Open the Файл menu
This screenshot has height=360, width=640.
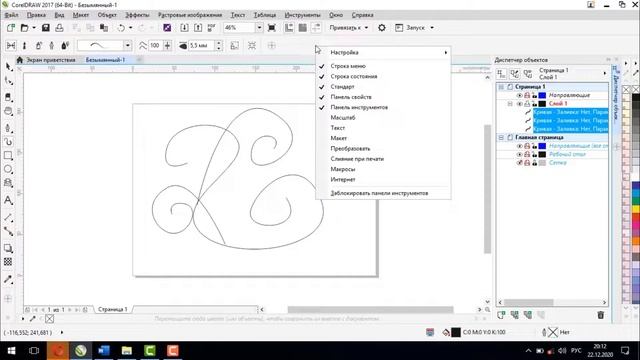click(11, 15)
